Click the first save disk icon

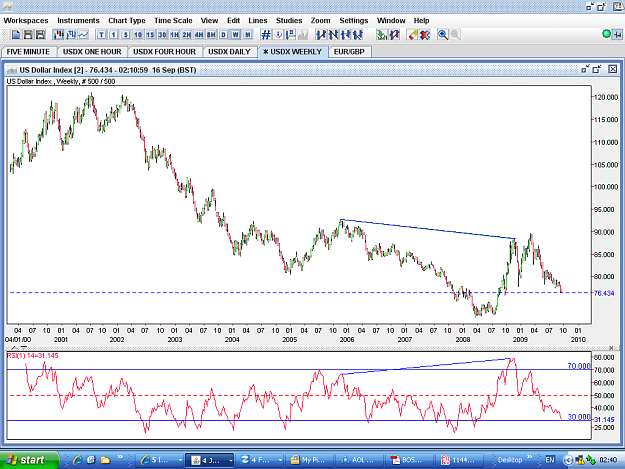point(28,35)
